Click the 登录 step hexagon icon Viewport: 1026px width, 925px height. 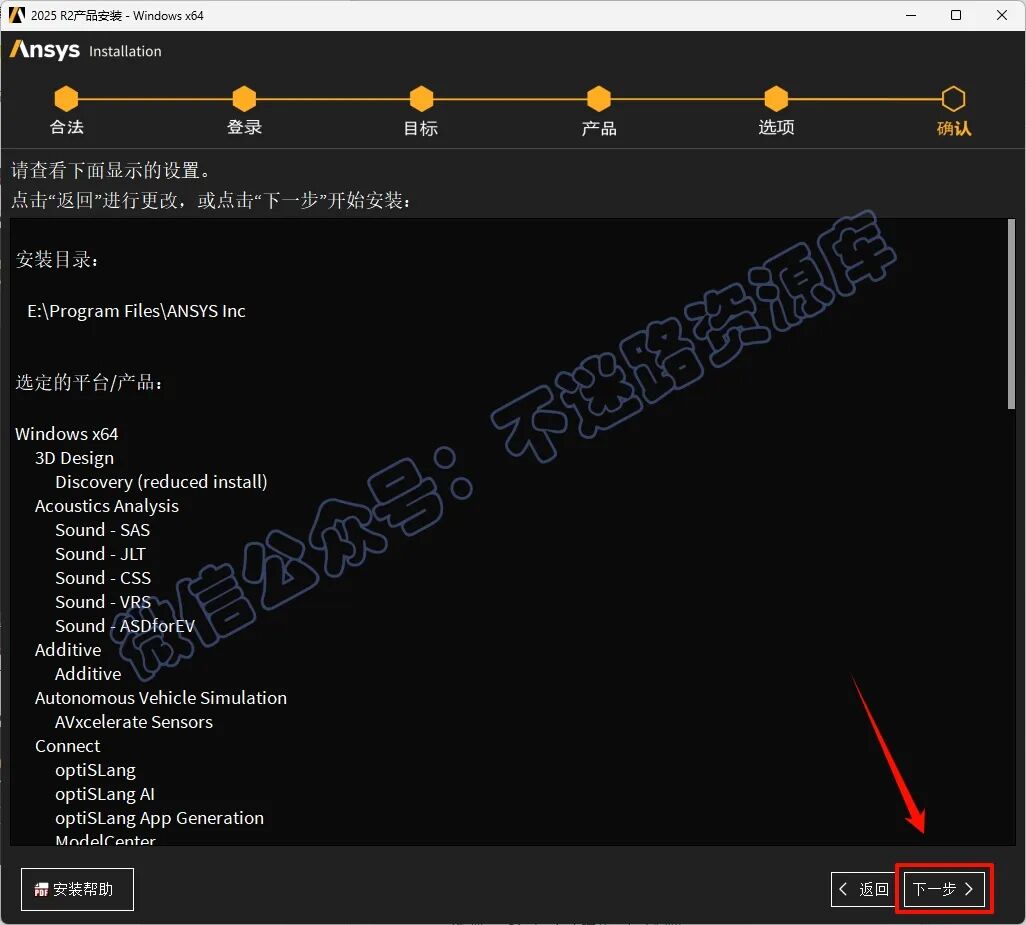[x=244, y=99]
